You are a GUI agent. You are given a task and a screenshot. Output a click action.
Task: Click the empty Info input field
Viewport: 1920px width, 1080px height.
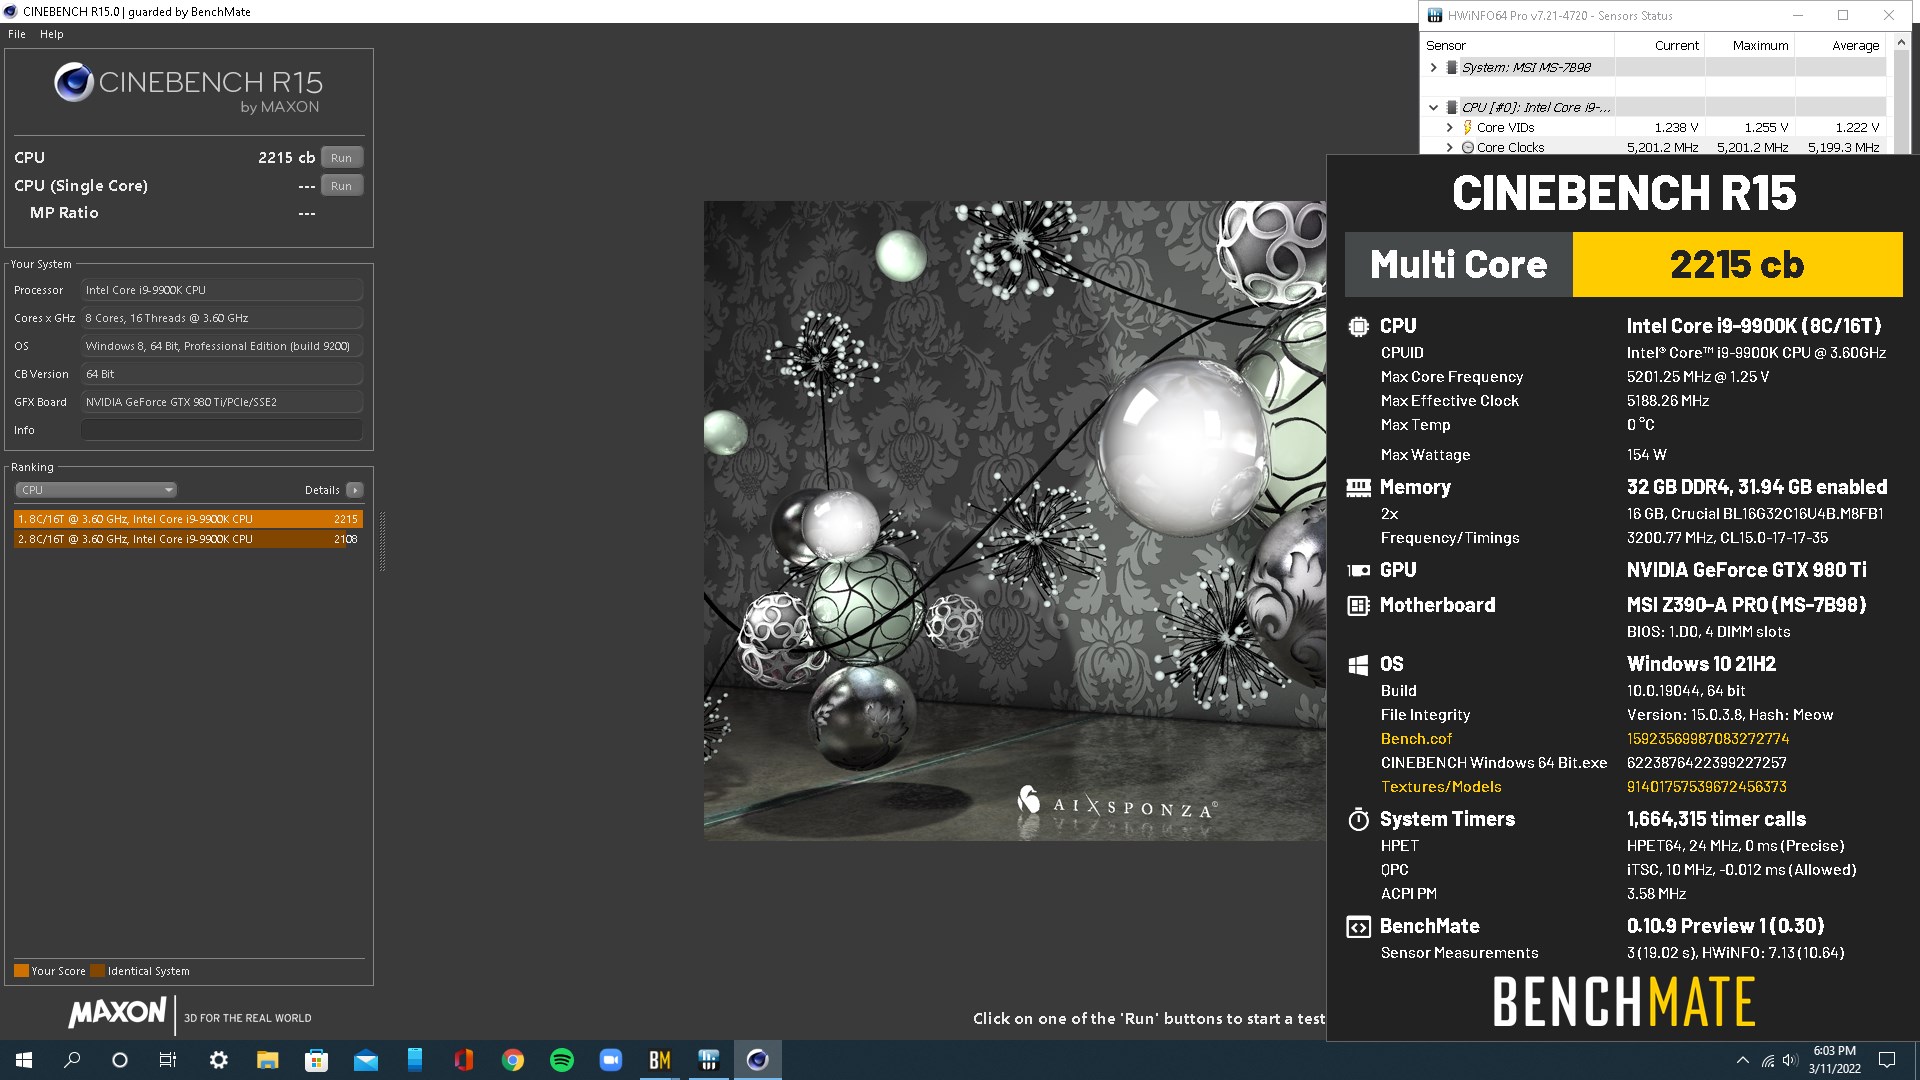click(222, 430)
